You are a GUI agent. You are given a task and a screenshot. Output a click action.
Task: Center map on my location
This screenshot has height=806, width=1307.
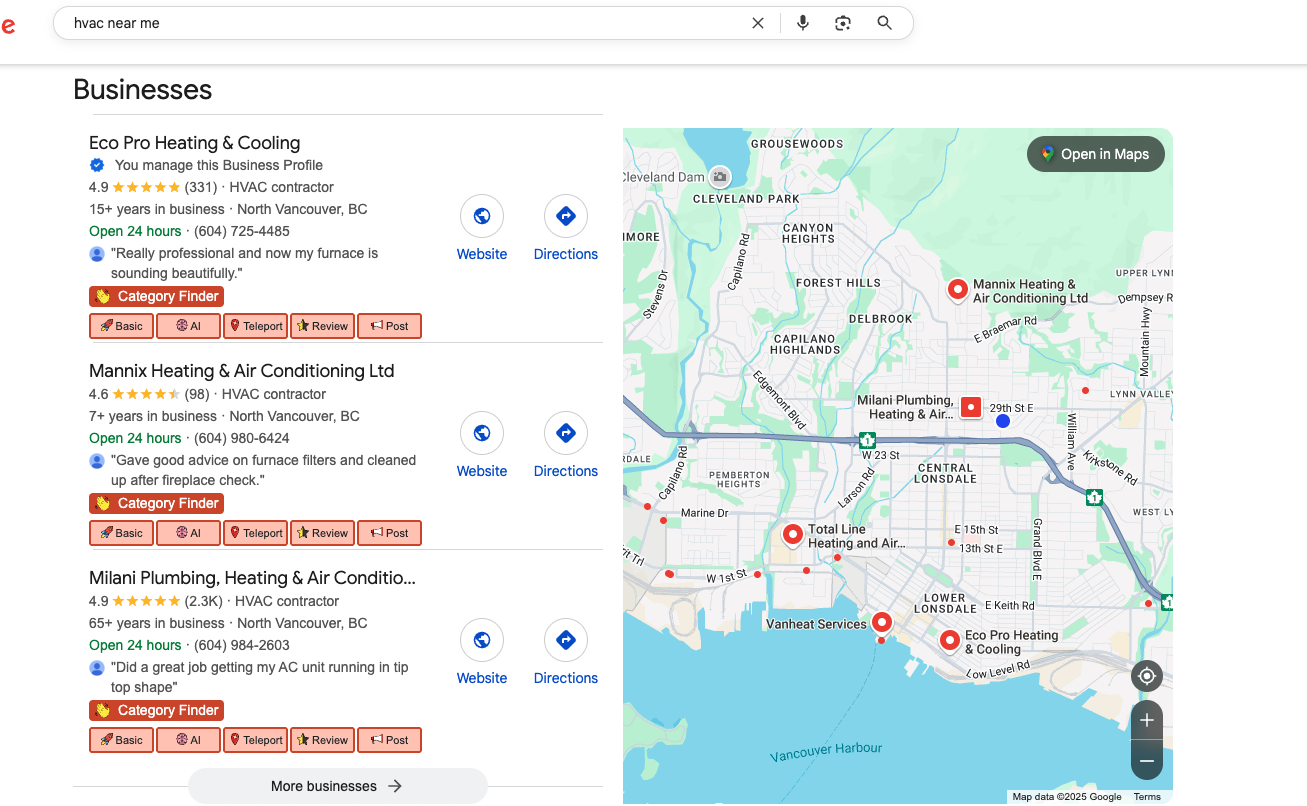pyautogui.click(x=1147, y=677)
